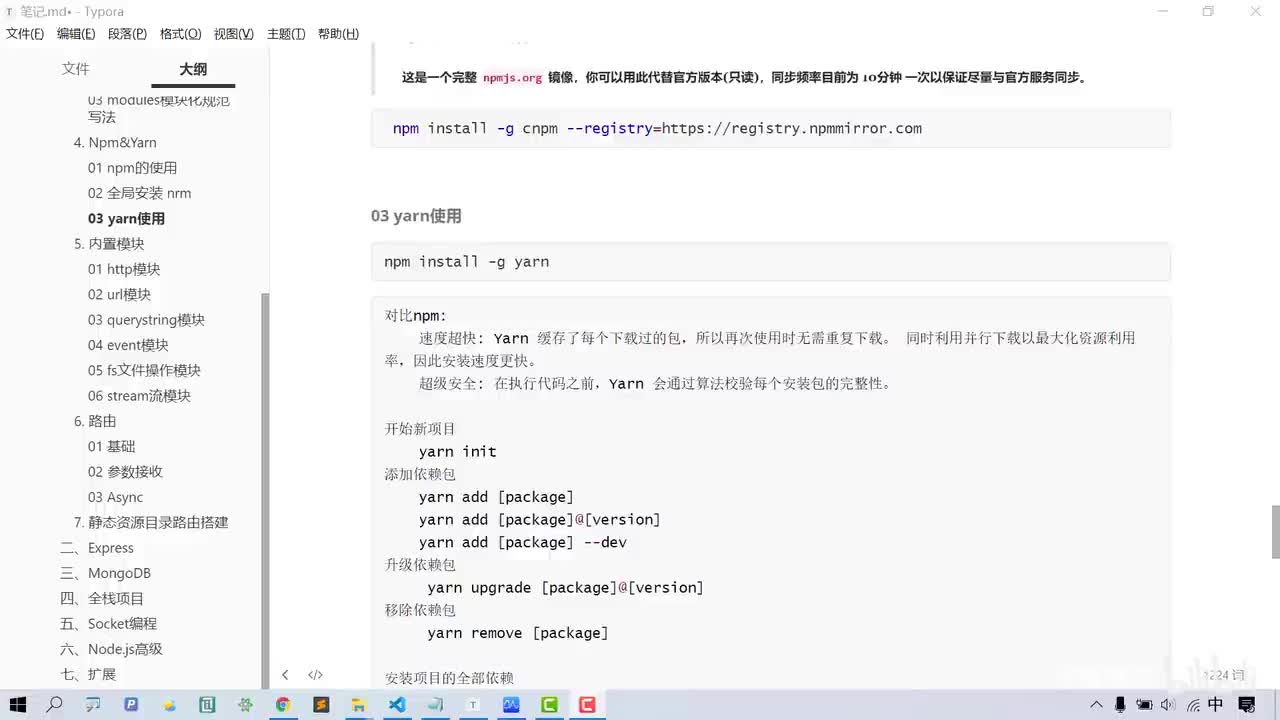Open File Explorer from the taskbar
This screenshot has width=1280, height=720.
(x=359, y=705)
